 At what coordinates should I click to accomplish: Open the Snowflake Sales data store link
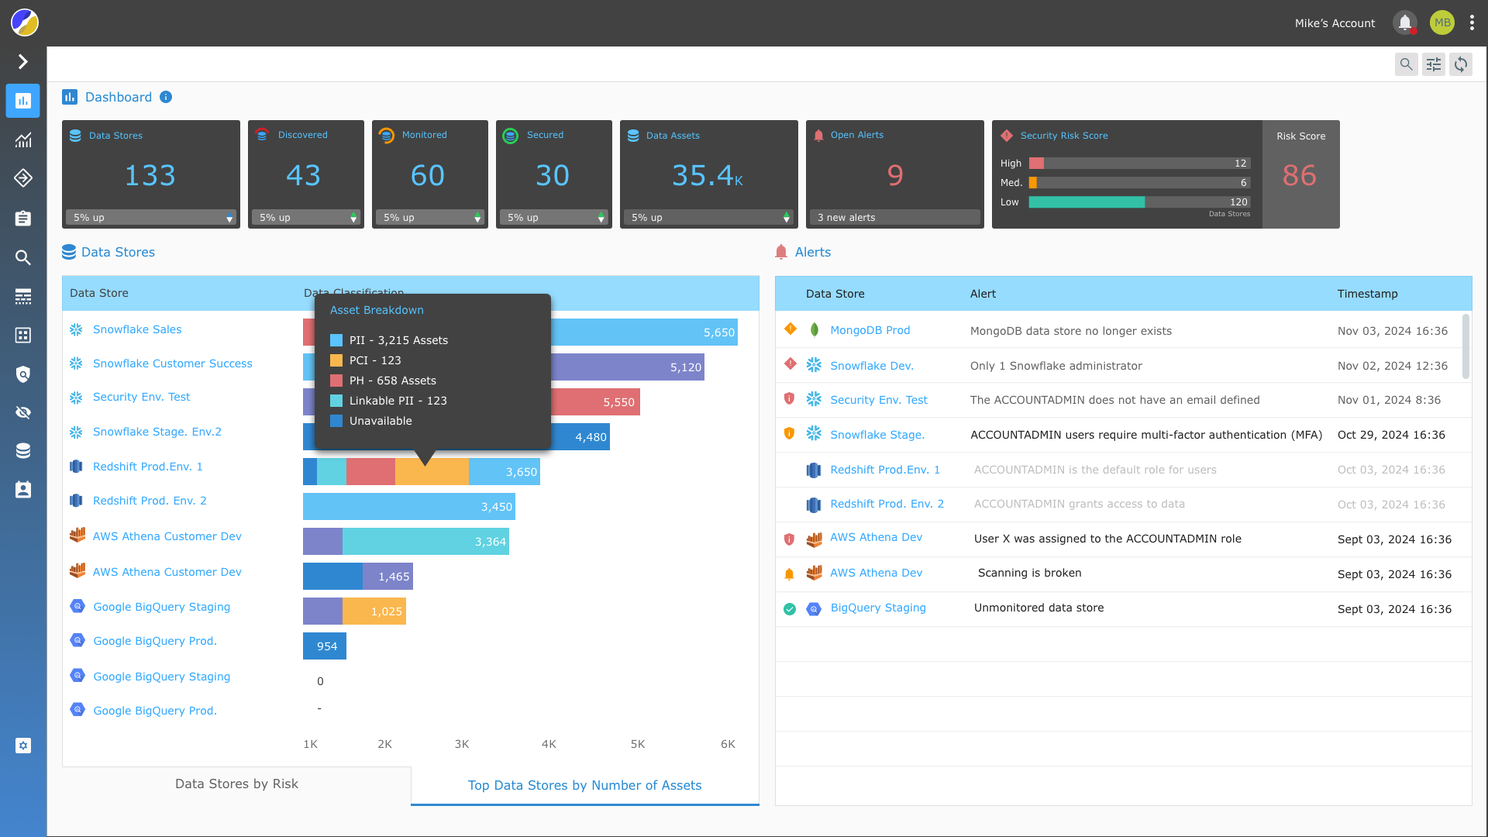click(137, 329)
